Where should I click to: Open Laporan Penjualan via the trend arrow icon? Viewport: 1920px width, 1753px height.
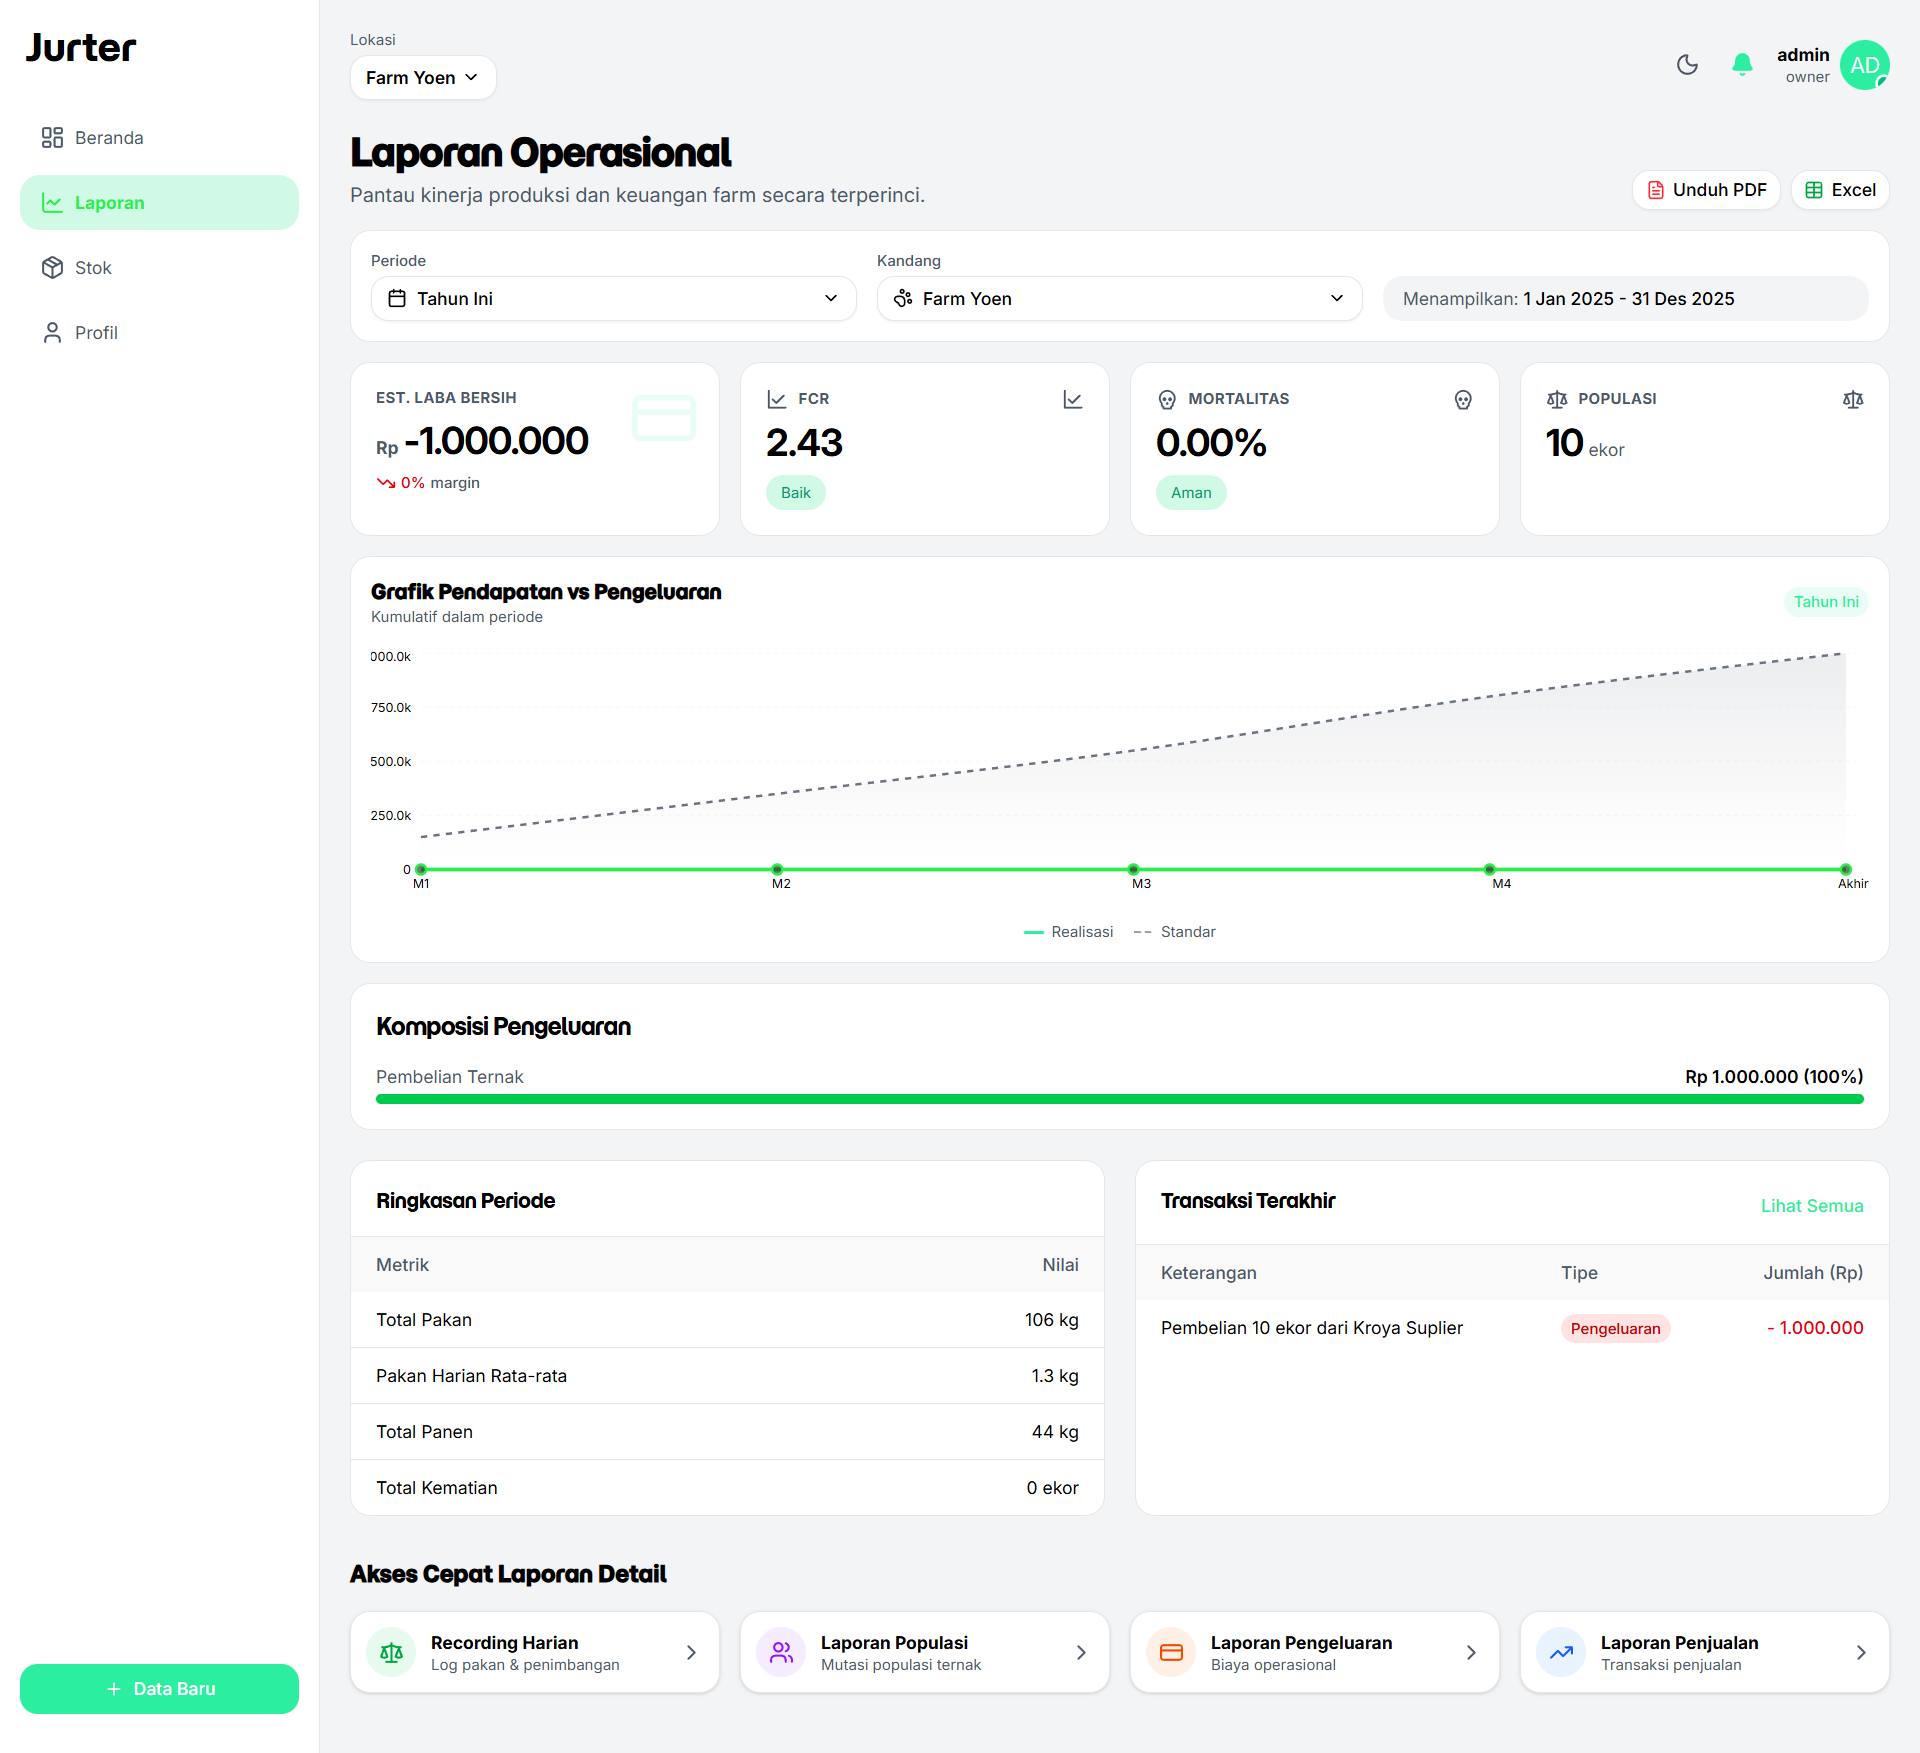(1561, 1652)
